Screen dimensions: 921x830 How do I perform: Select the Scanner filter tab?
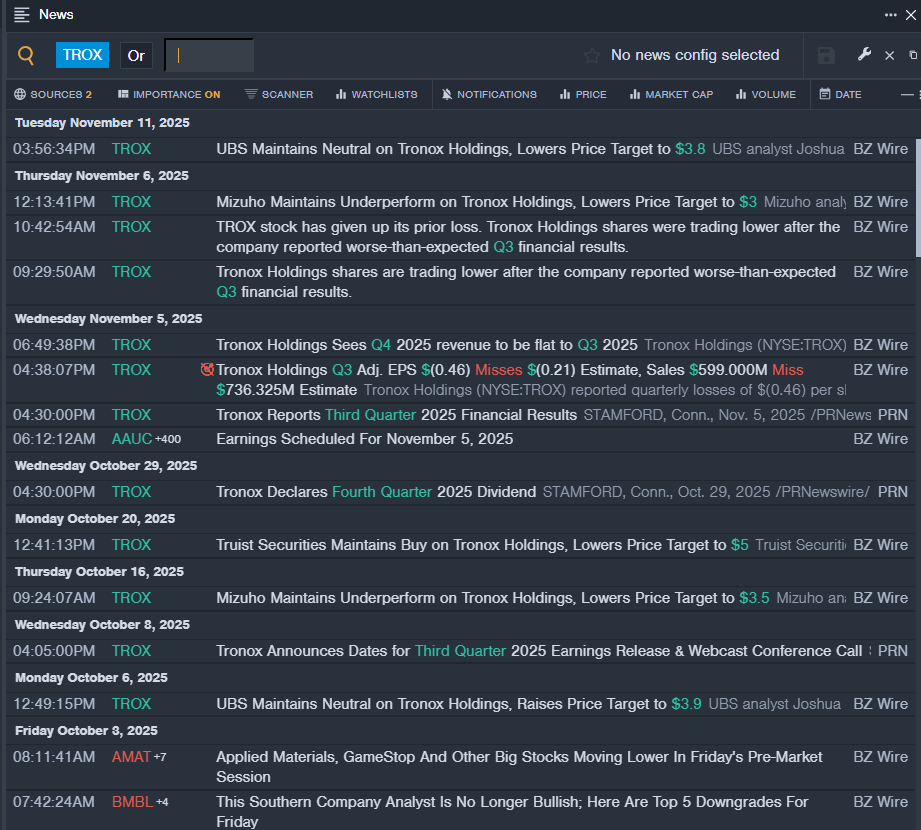[x=279, y=95]
